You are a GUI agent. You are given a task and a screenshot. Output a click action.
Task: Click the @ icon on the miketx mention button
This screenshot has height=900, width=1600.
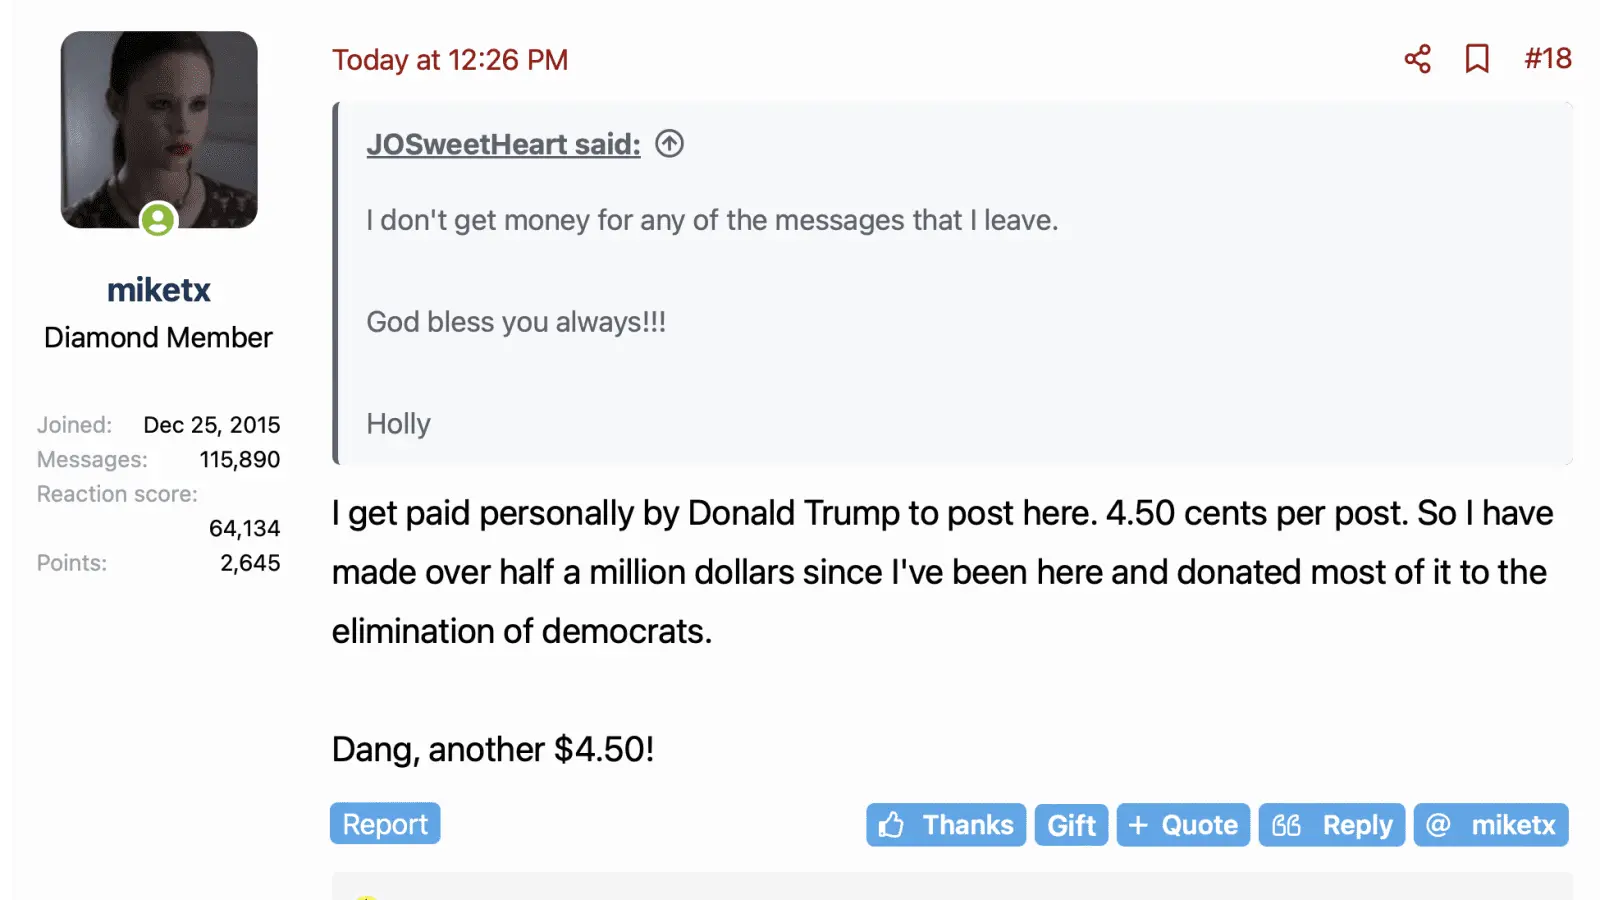(x=1440, y=824)
